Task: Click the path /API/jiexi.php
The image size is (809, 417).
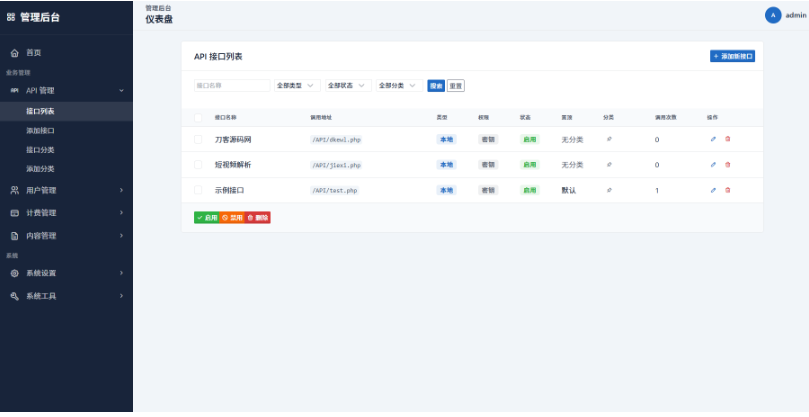Action: (x=336, y=165)
